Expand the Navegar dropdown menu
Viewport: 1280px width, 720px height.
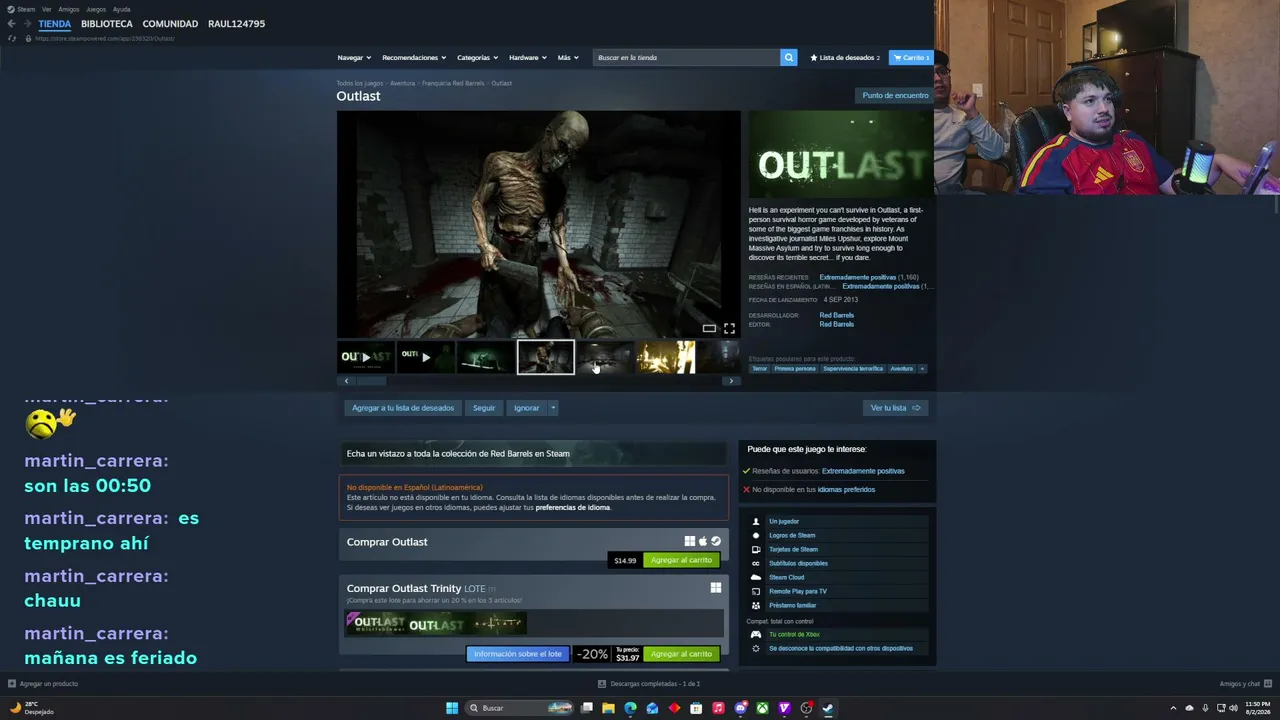pos(354,57)
